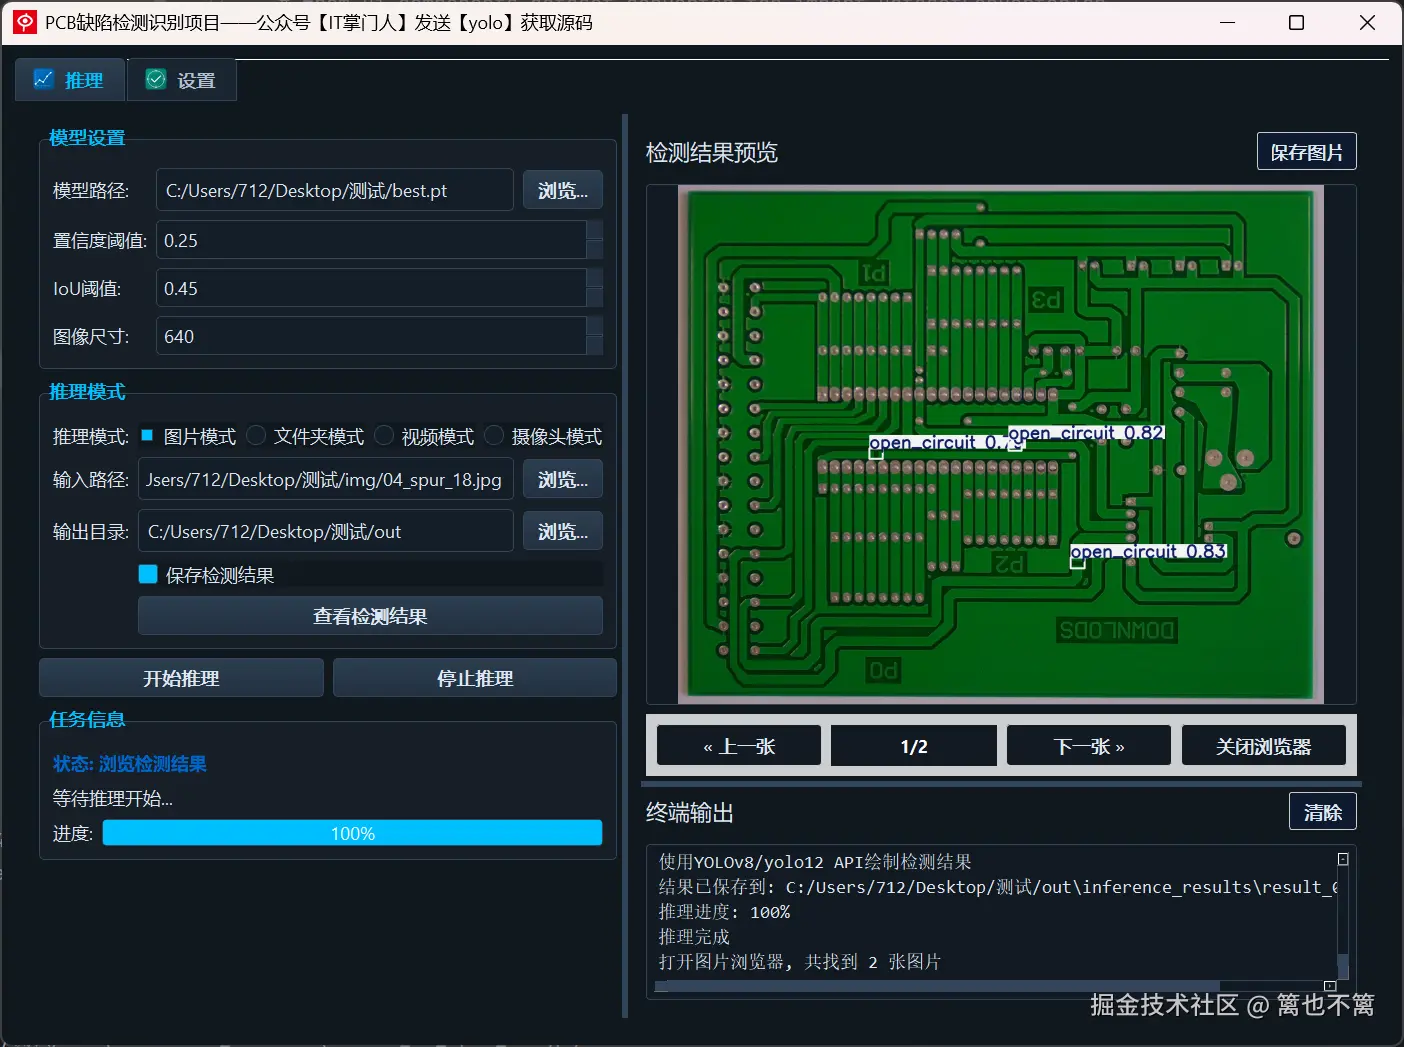Click the app logo icon in title bar
1404x1047 pixels.
point(25,22)
